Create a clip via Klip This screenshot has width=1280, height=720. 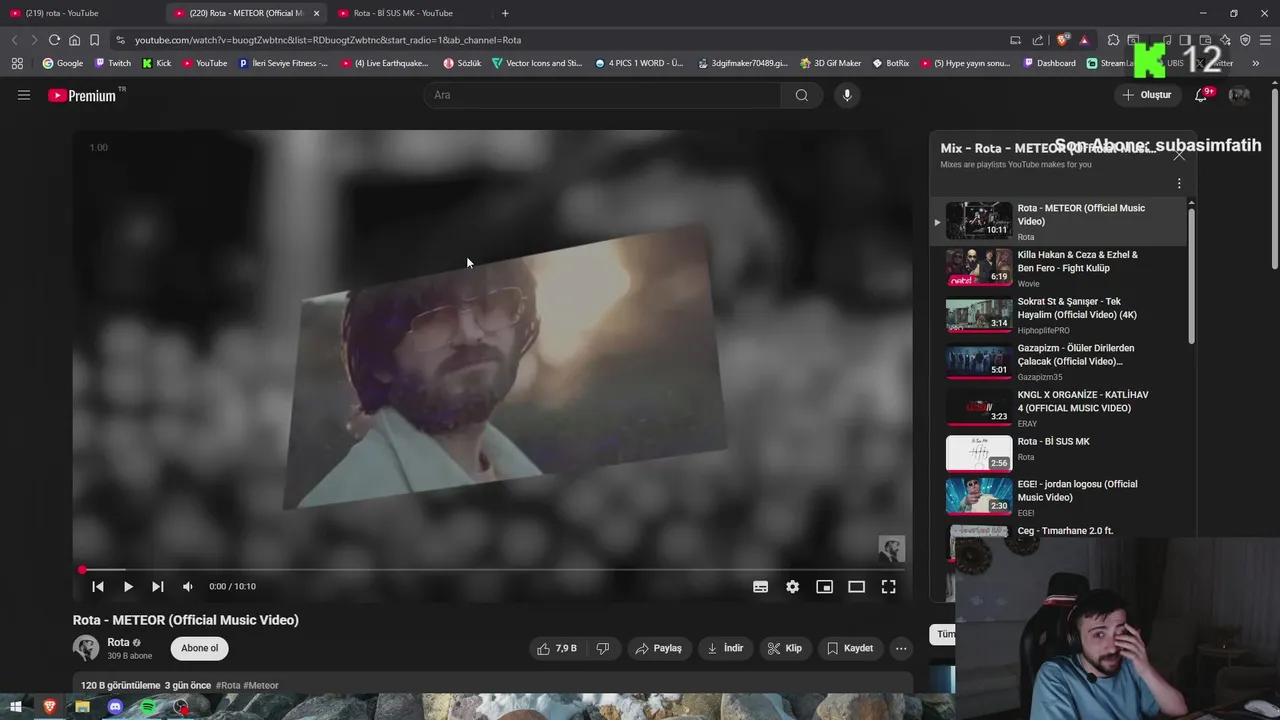784,648
